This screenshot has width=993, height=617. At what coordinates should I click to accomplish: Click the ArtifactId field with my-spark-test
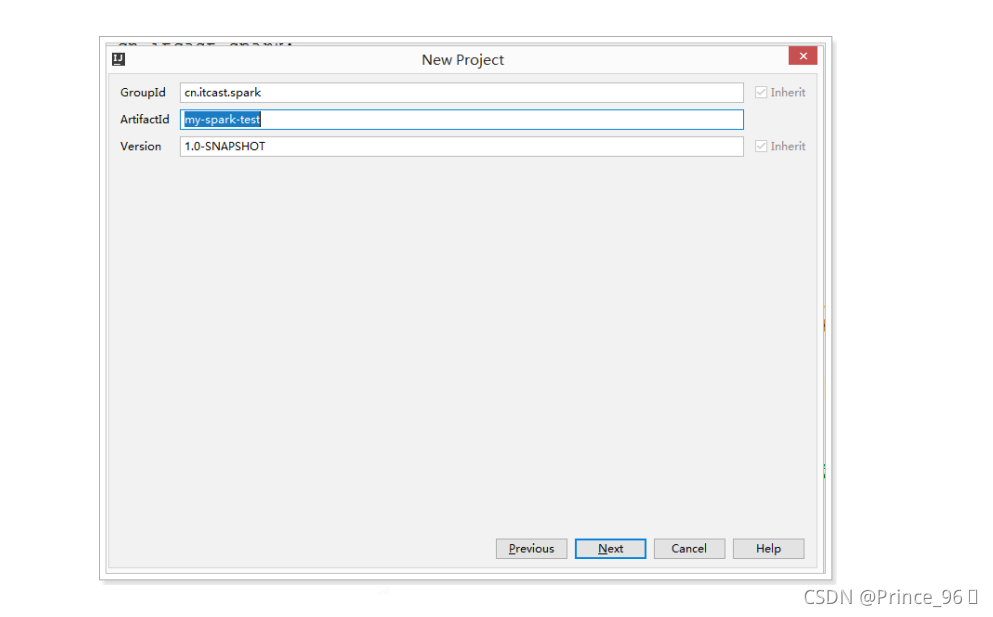(x=462, y=120)
